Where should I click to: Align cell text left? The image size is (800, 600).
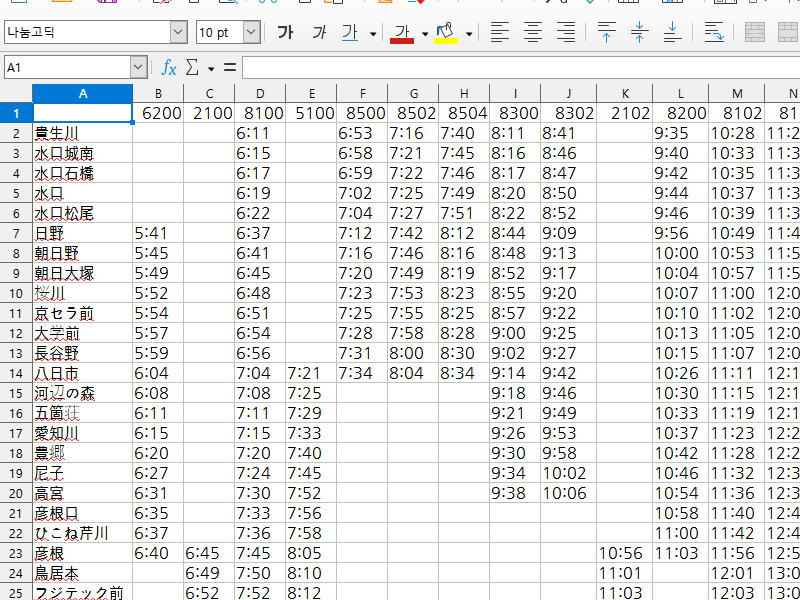tap(499, 33)
